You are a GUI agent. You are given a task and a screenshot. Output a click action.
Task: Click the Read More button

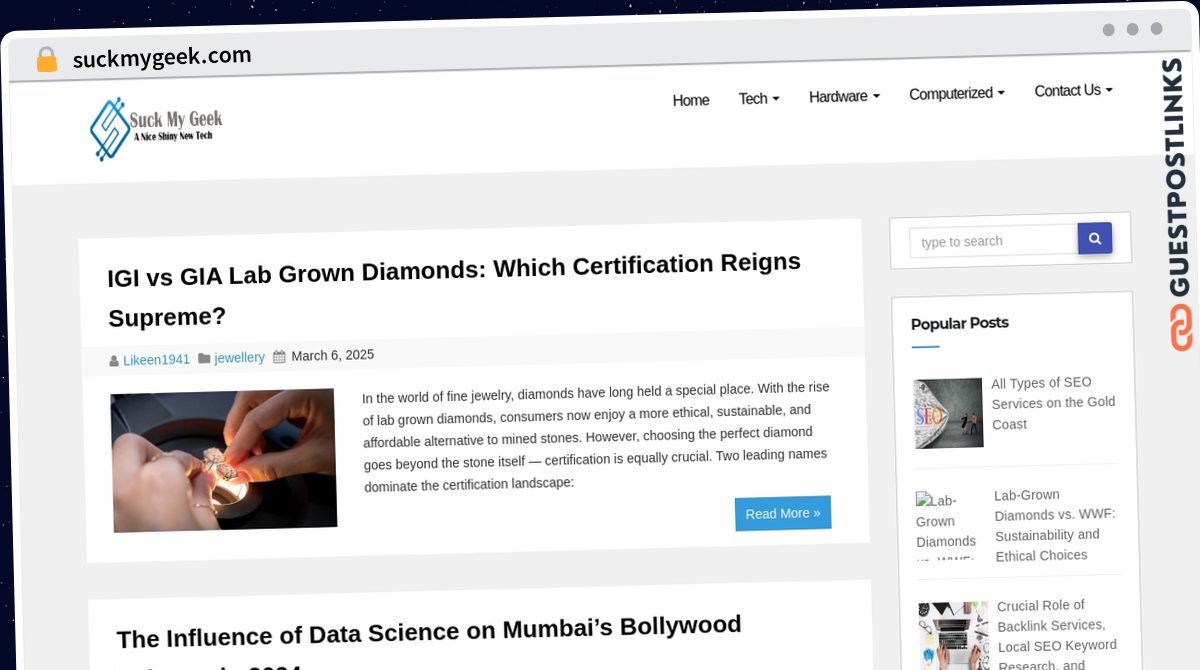pyautogui.click(x=783, y=513)
